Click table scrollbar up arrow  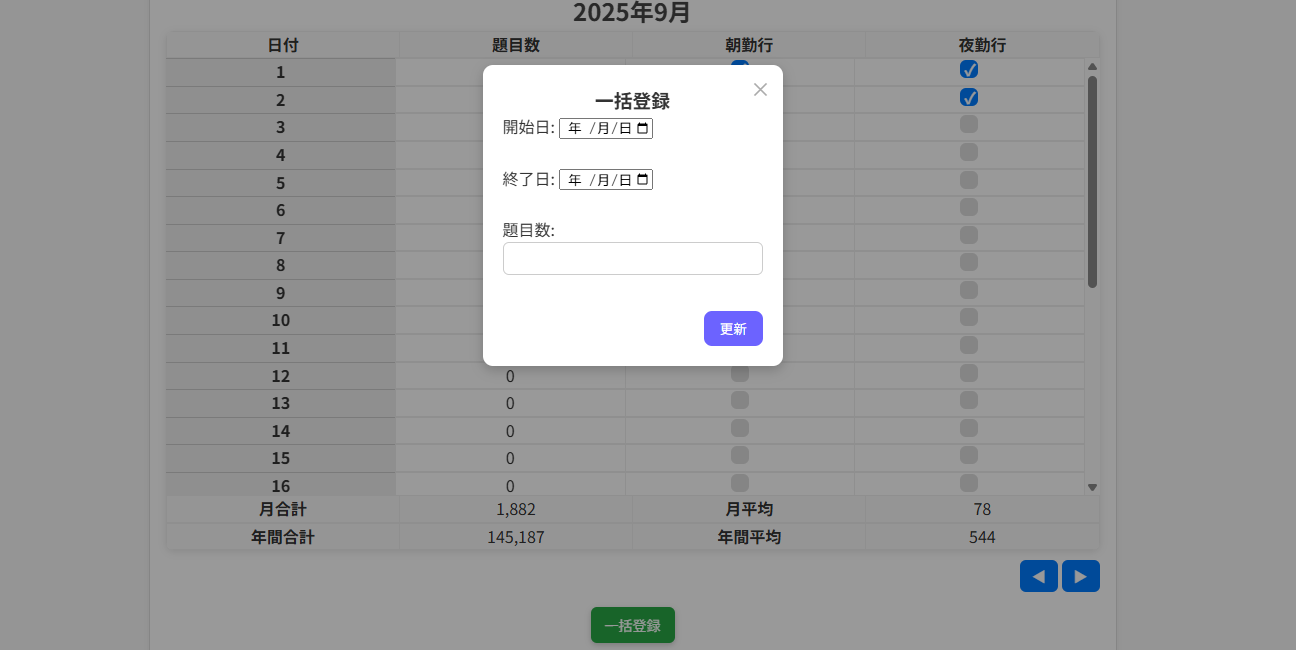[1092, 66]
